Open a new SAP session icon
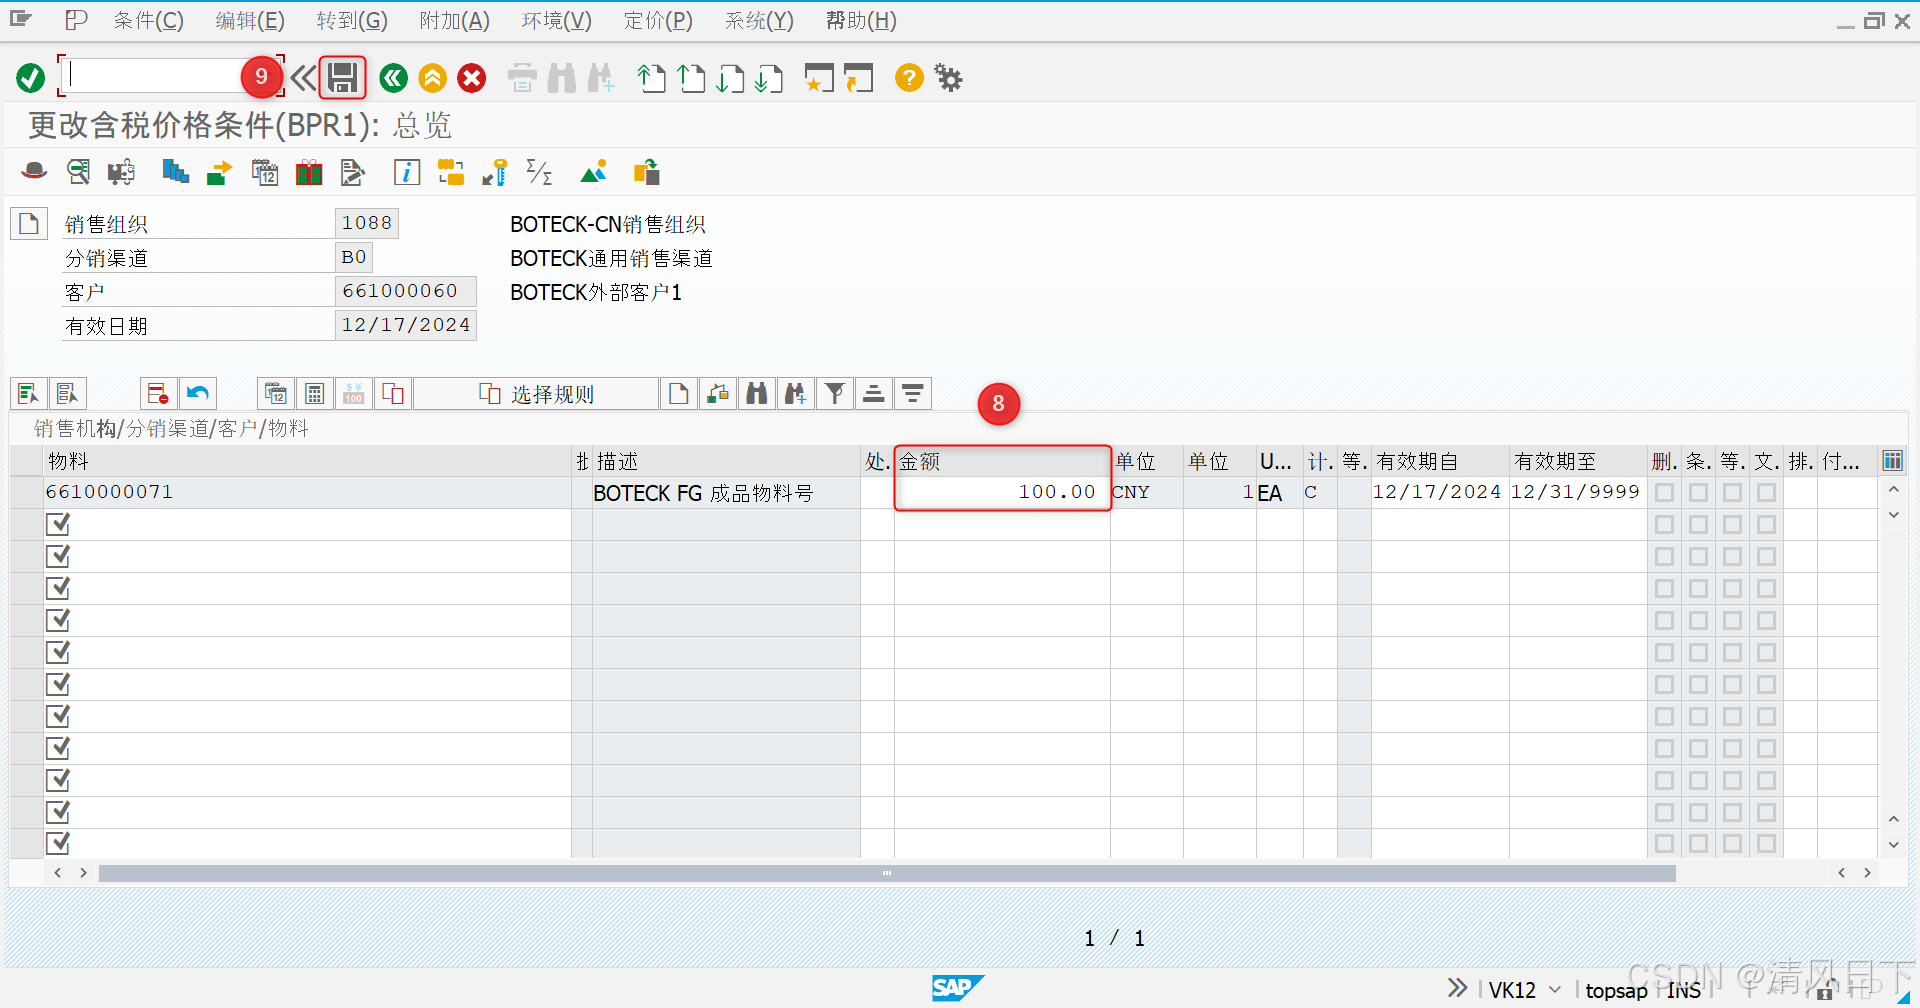The width and height of the screenshot is (1920, 1008). click(x=819, y=78)
